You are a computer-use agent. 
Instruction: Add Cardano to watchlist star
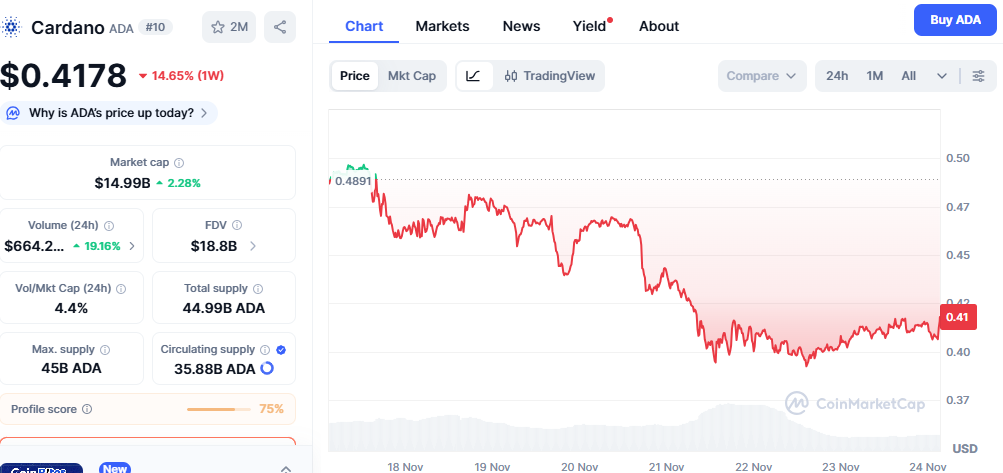point(229,27)
